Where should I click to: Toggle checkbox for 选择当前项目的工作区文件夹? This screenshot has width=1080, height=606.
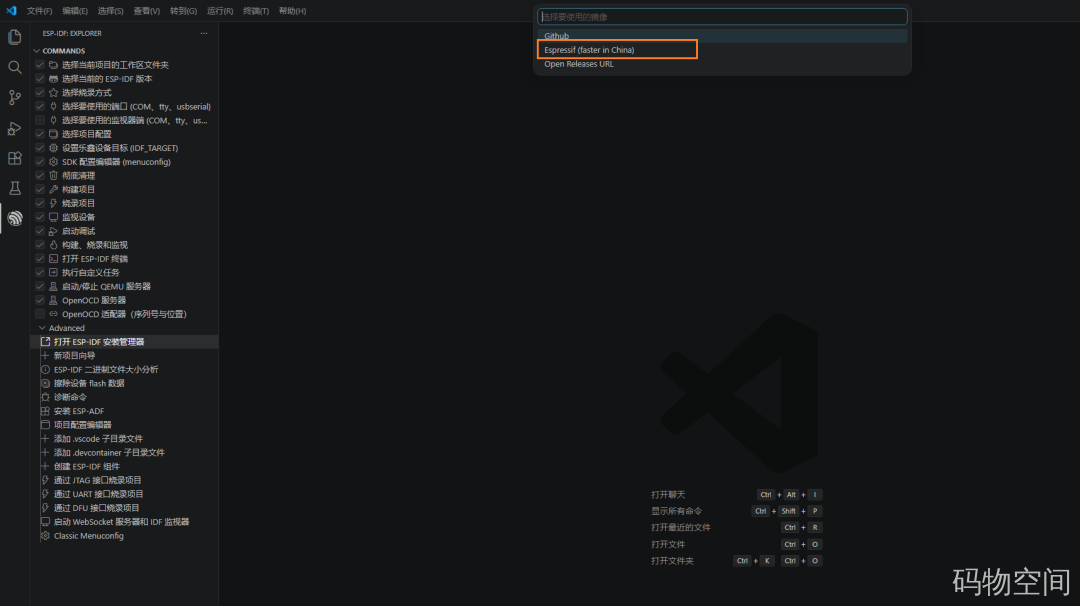pyautogui.click(x=40, y=65)
